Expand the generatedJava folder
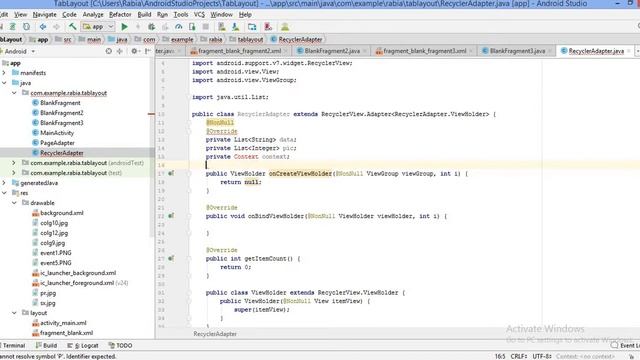The image size is (640, 360). [x=4, y=183]
